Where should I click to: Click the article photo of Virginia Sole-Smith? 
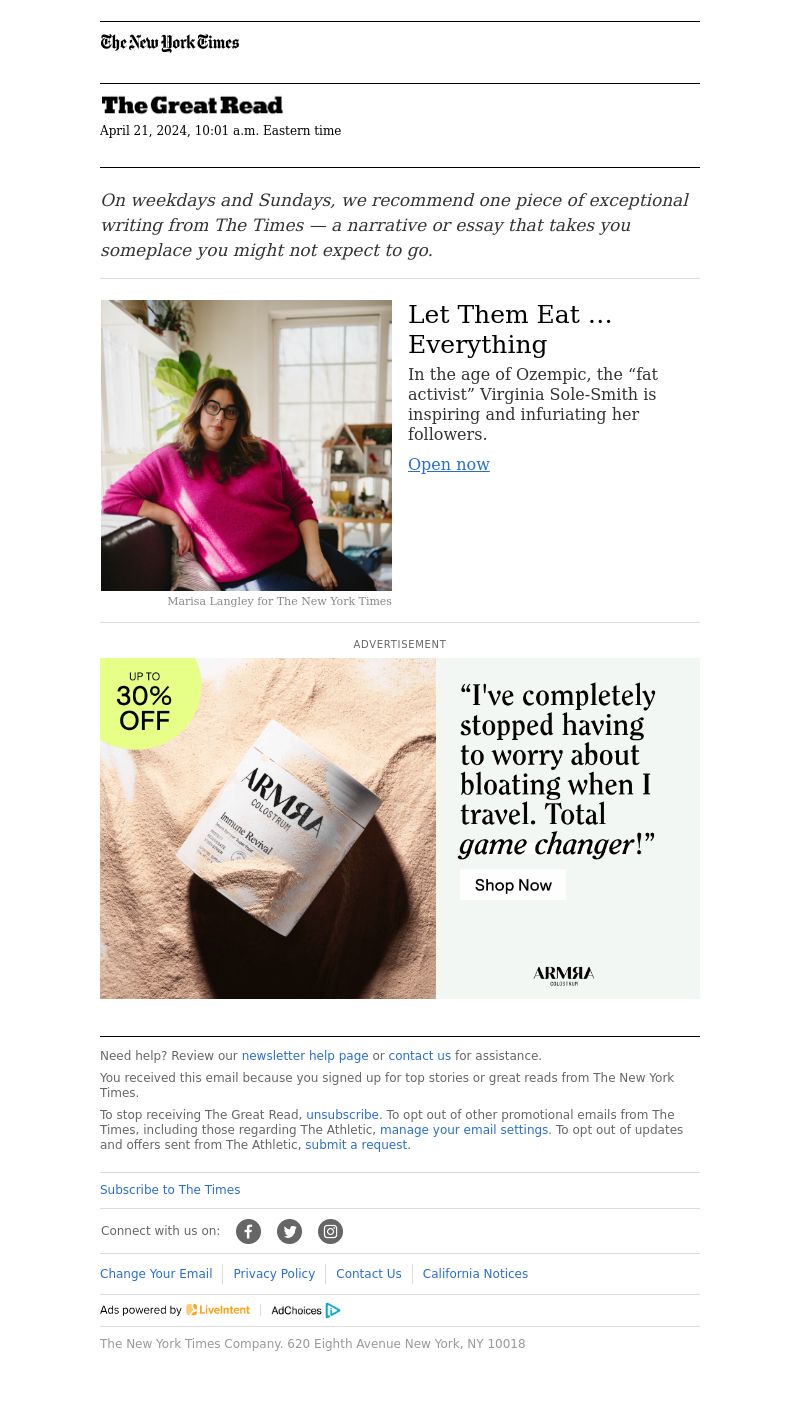point(246,445)
